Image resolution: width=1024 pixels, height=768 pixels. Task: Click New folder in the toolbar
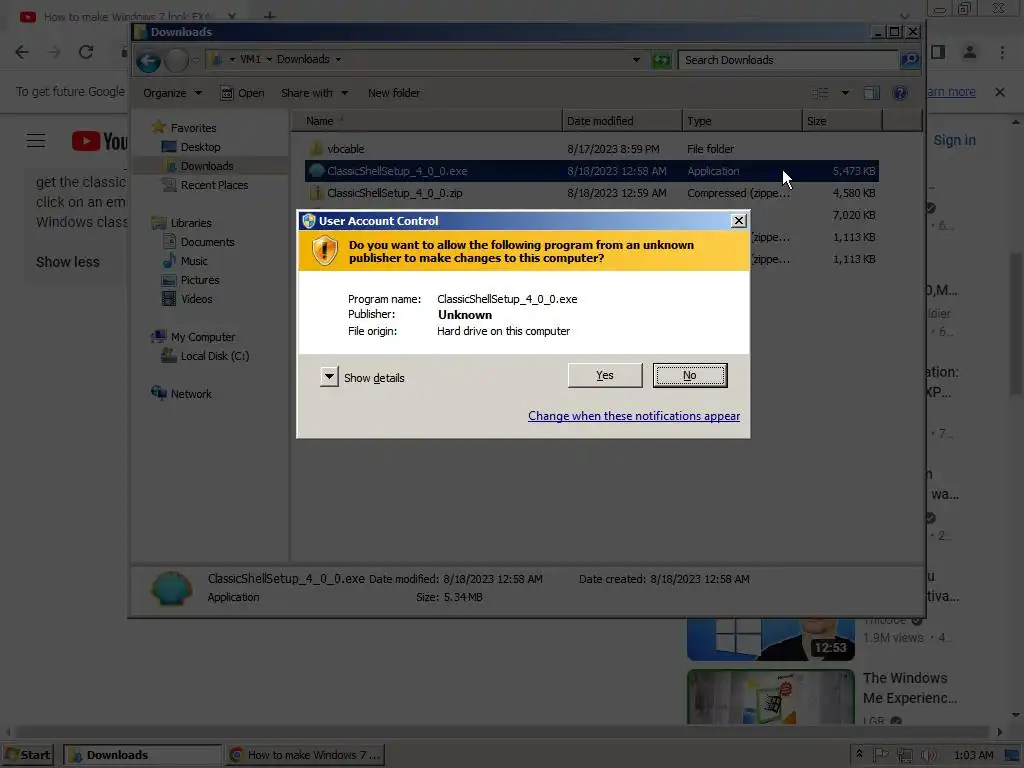pos(394,93)
